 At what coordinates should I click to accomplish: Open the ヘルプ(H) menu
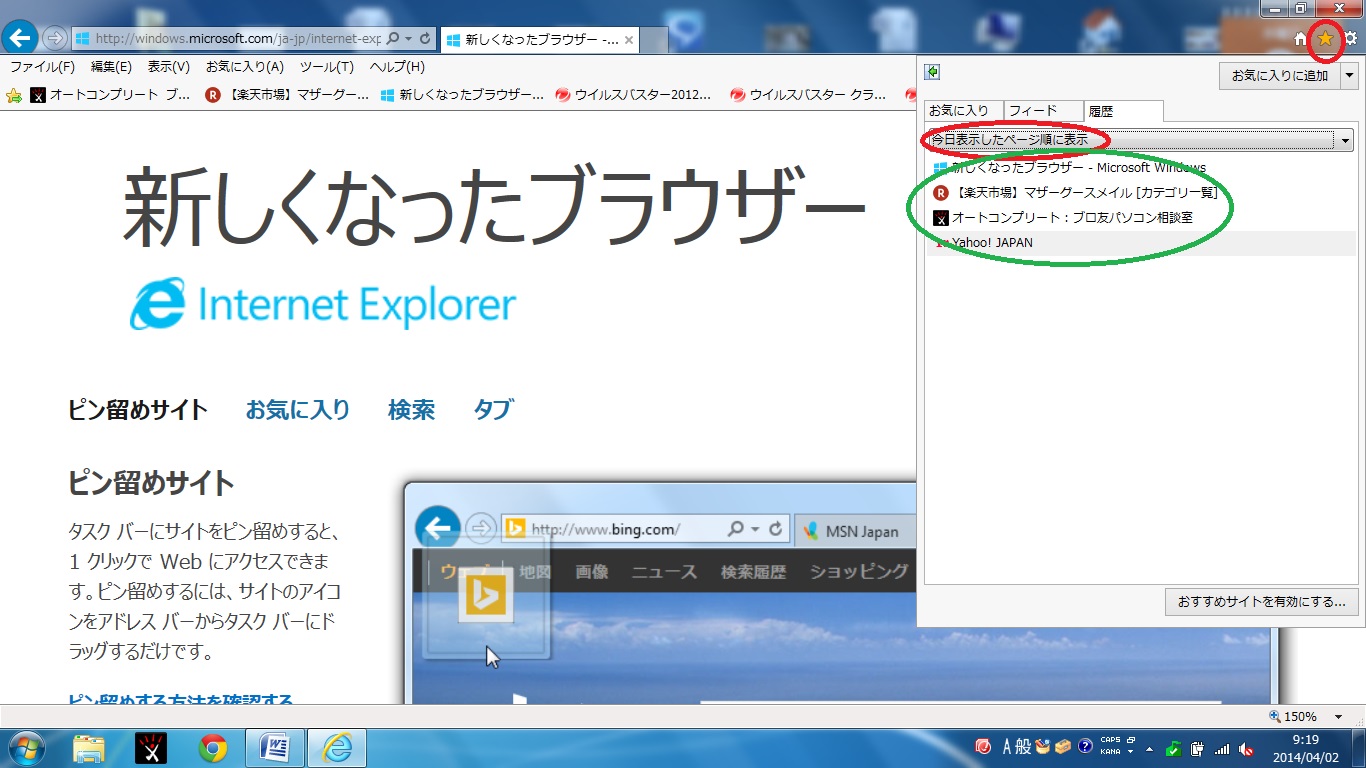397,67
